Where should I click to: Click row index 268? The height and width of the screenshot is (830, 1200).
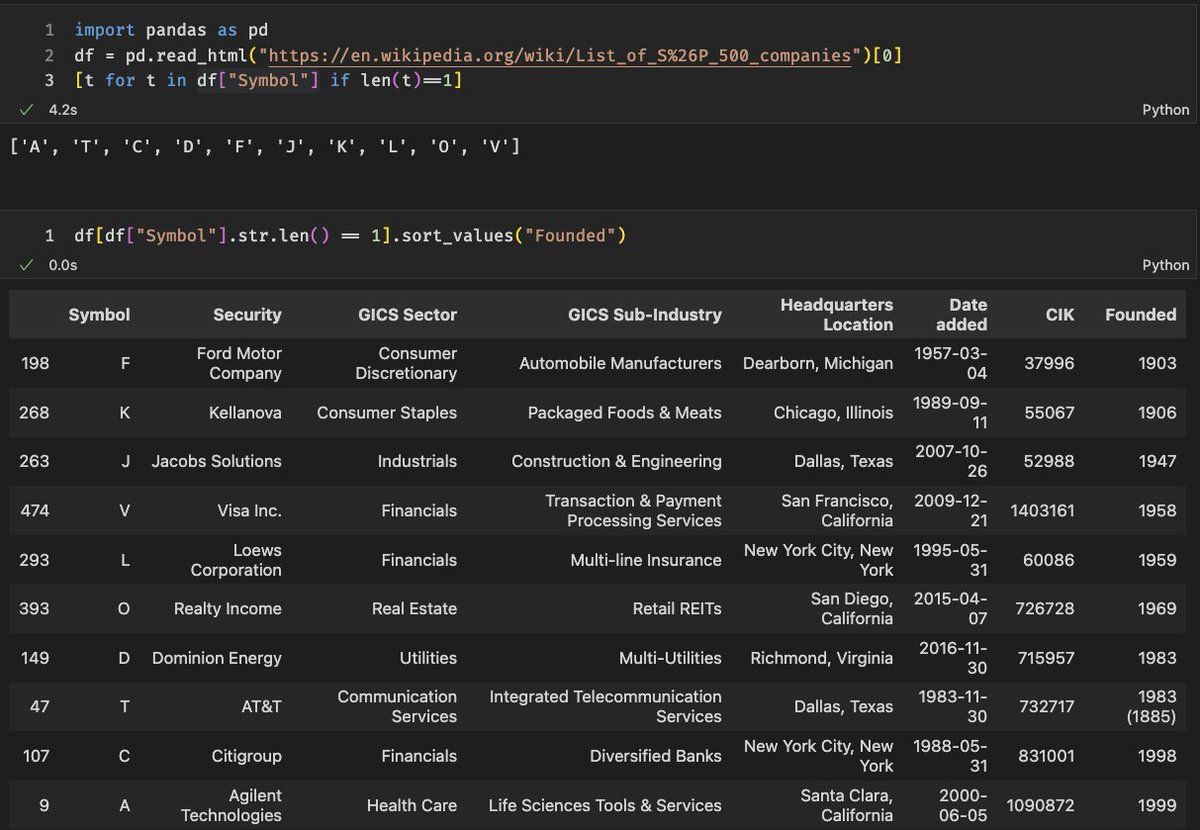(34, 412)
